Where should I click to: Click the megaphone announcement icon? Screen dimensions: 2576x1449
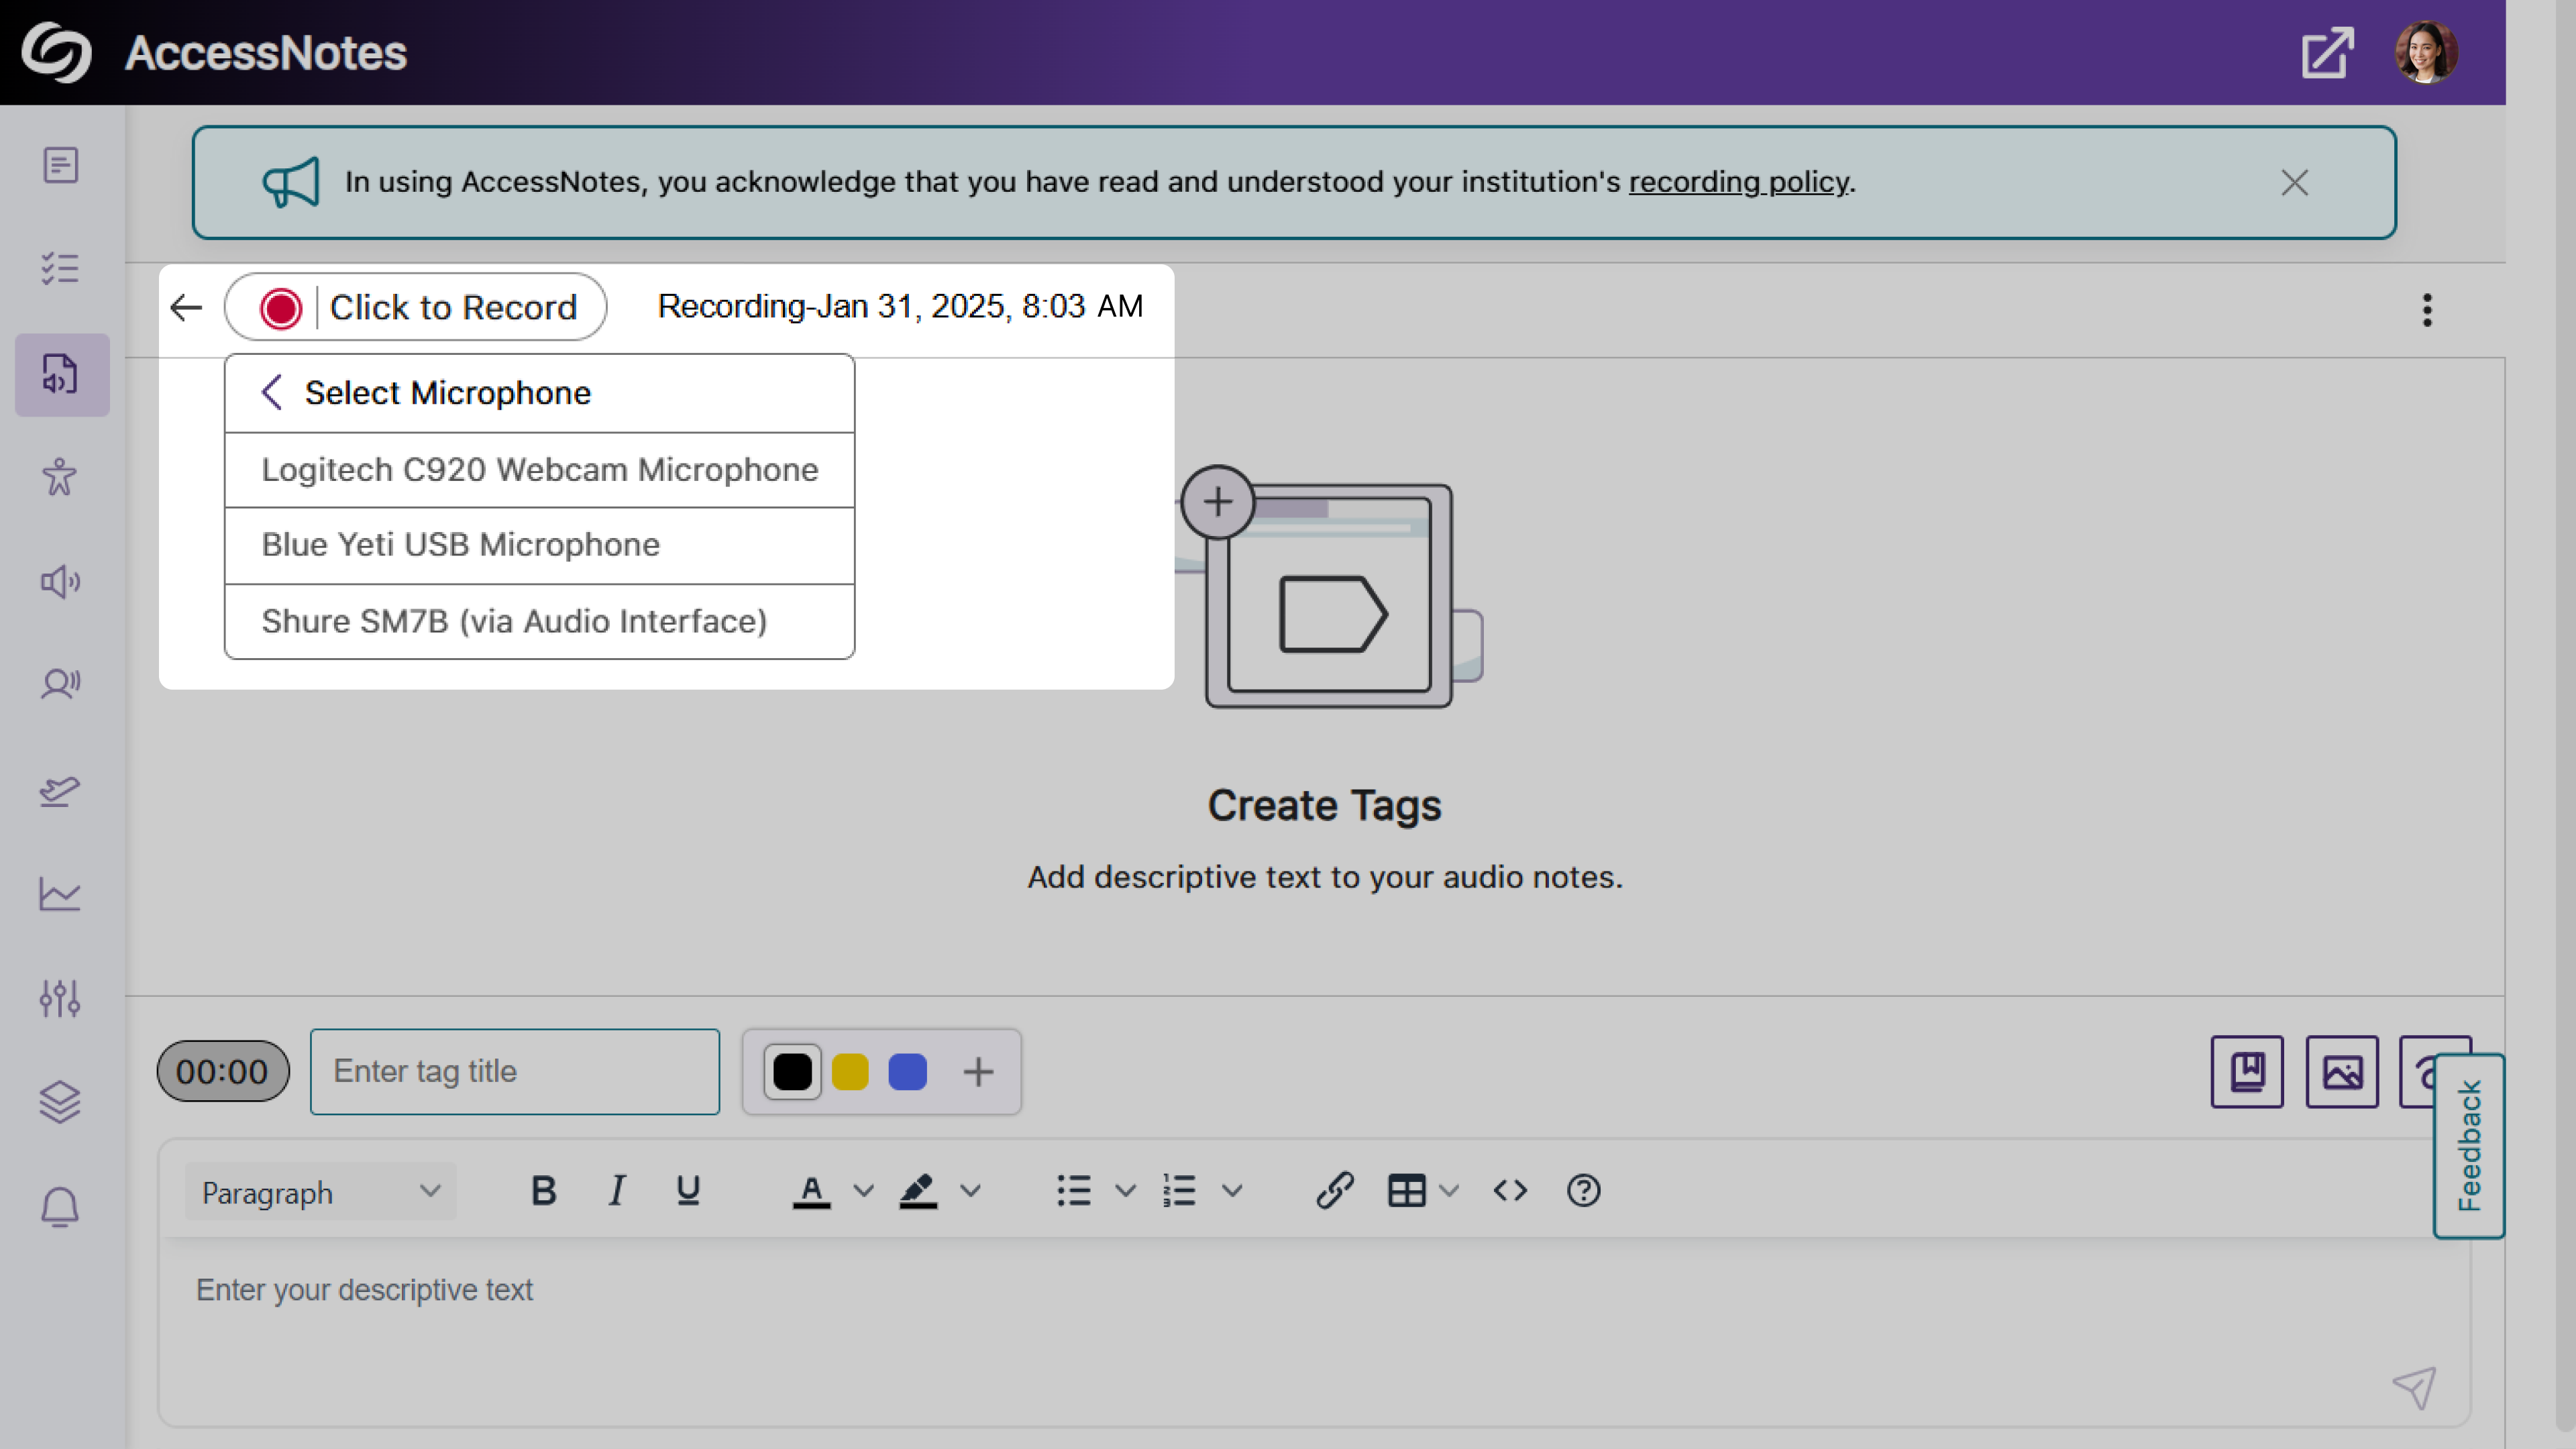pos(290,182)
